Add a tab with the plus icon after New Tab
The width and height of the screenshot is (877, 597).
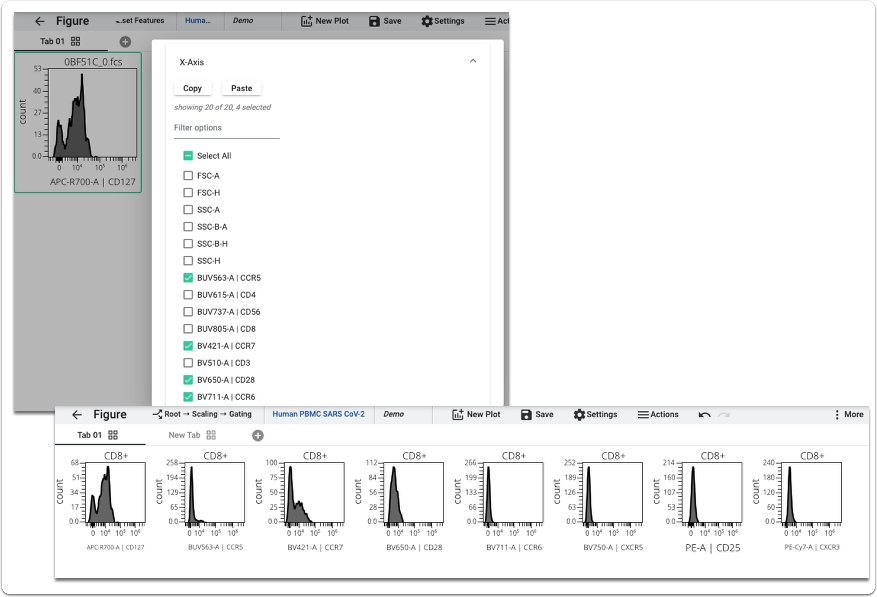click(258, 435)
